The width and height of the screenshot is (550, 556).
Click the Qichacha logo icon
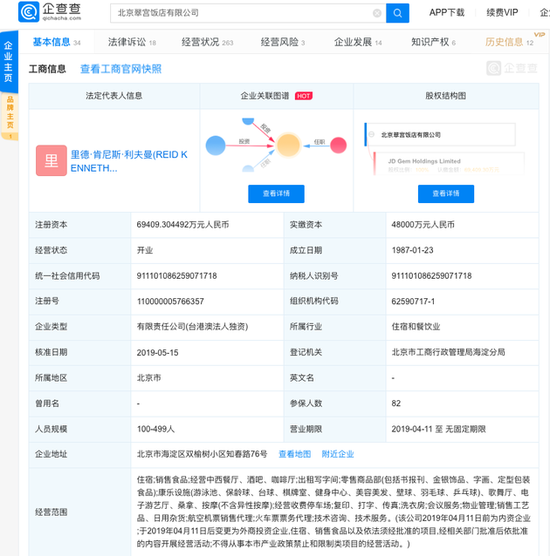pos(28,12)
